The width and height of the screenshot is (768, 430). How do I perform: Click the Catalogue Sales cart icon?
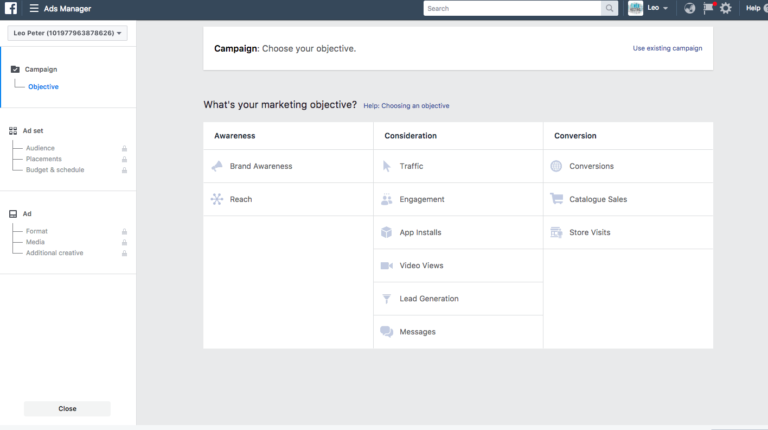(x=556, y=199)
